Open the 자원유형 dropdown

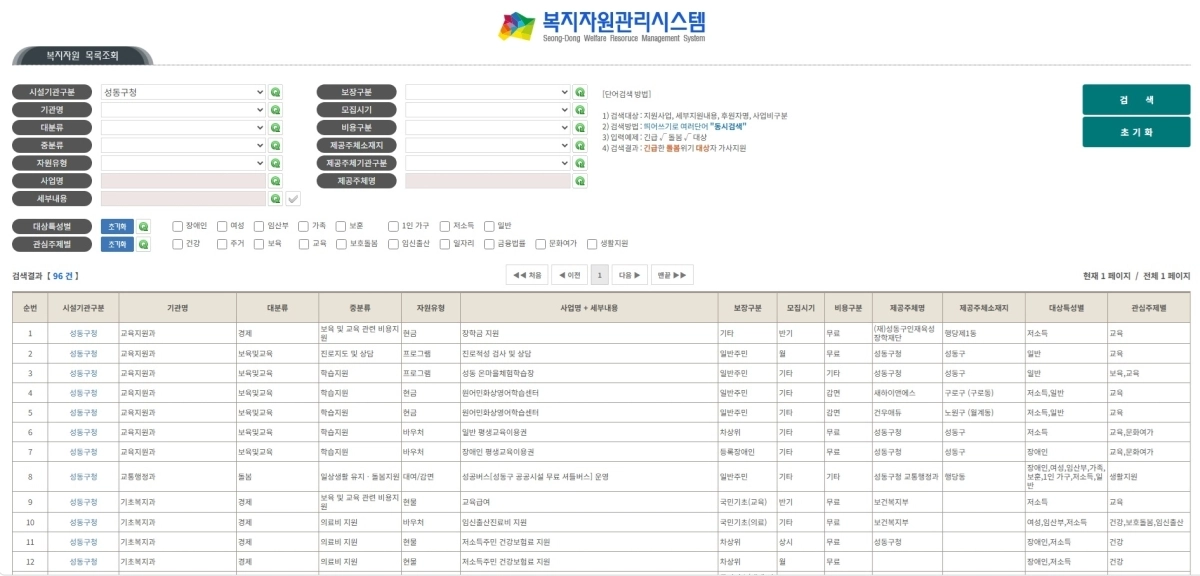point(183,163)
